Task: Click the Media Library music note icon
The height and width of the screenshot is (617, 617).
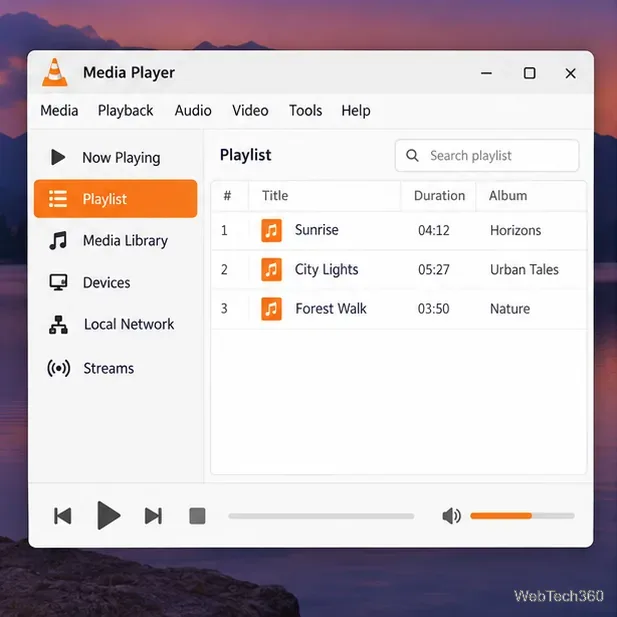Action: pyautogui.click(x=58, y=240)
